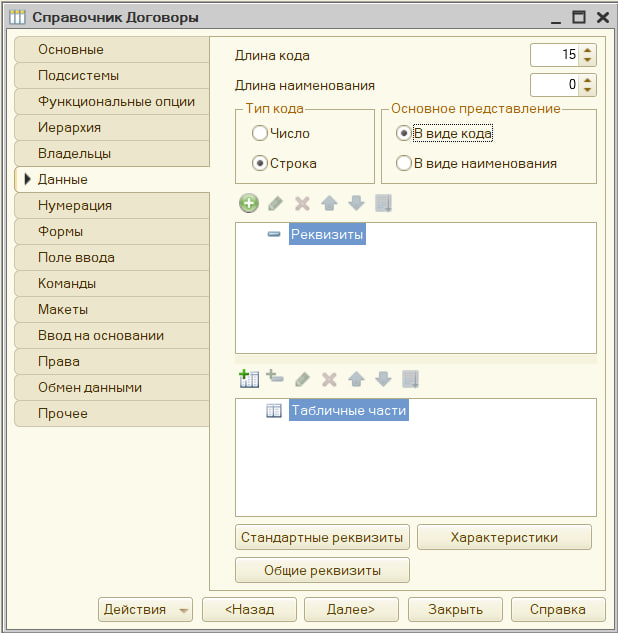Open the Иерархия tab

coord(112,128)
